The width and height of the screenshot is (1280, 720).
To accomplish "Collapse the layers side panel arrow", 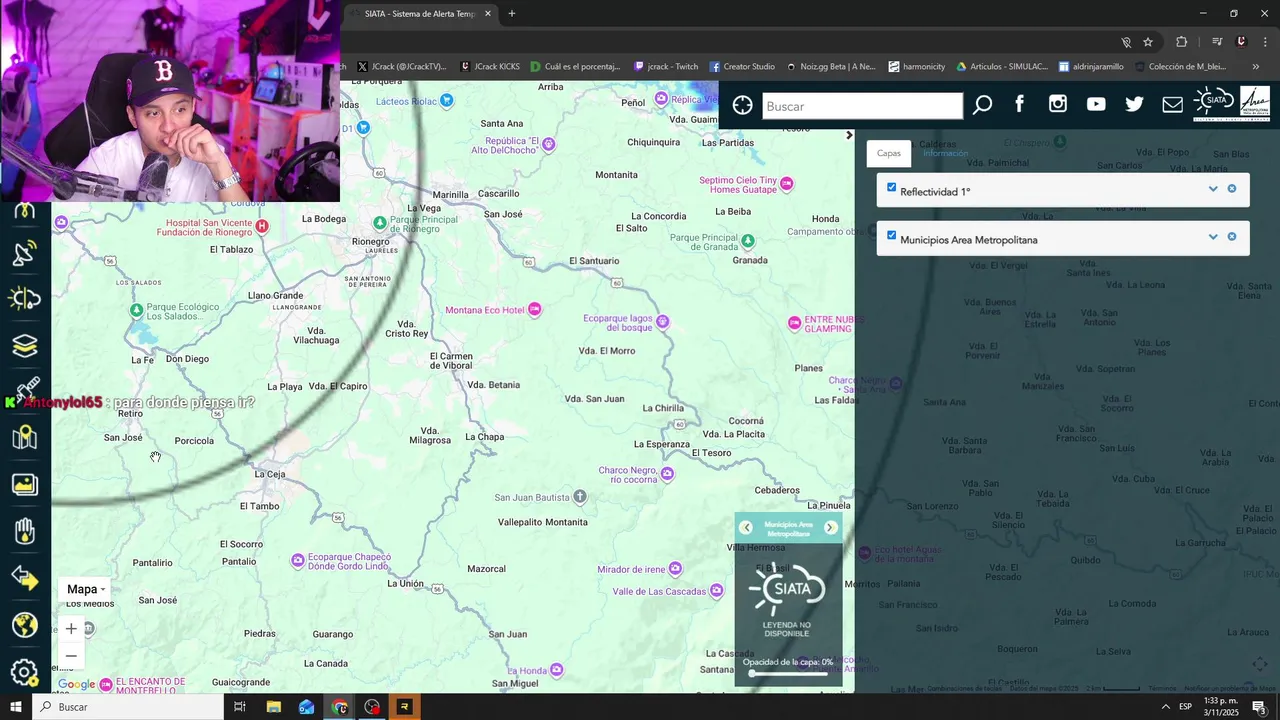I will (849, 135).
